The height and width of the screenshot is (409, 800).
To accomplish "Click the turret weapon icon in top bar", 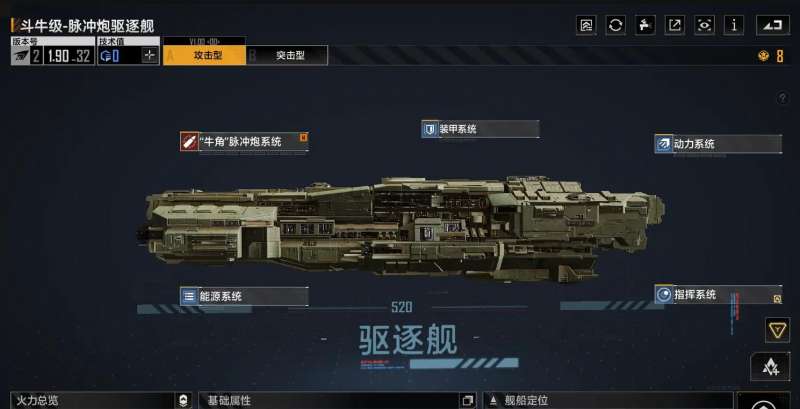I will pyautogui.click(x=645, y=25).
